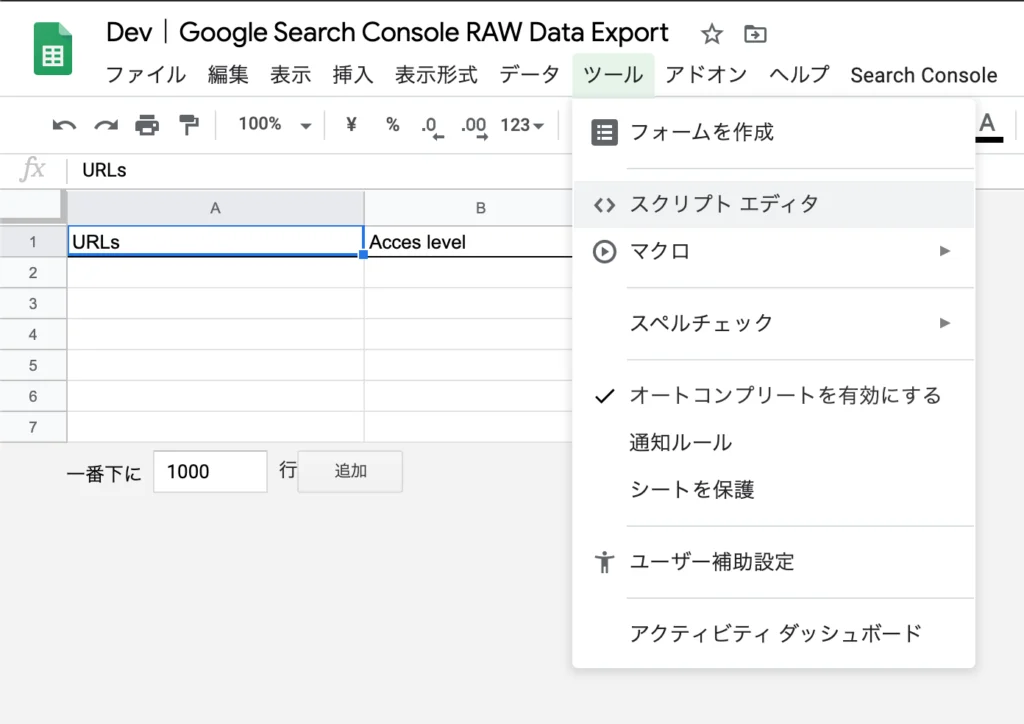Open the 表示形式 menu
1024x724 pixels.
coord(436,74)
